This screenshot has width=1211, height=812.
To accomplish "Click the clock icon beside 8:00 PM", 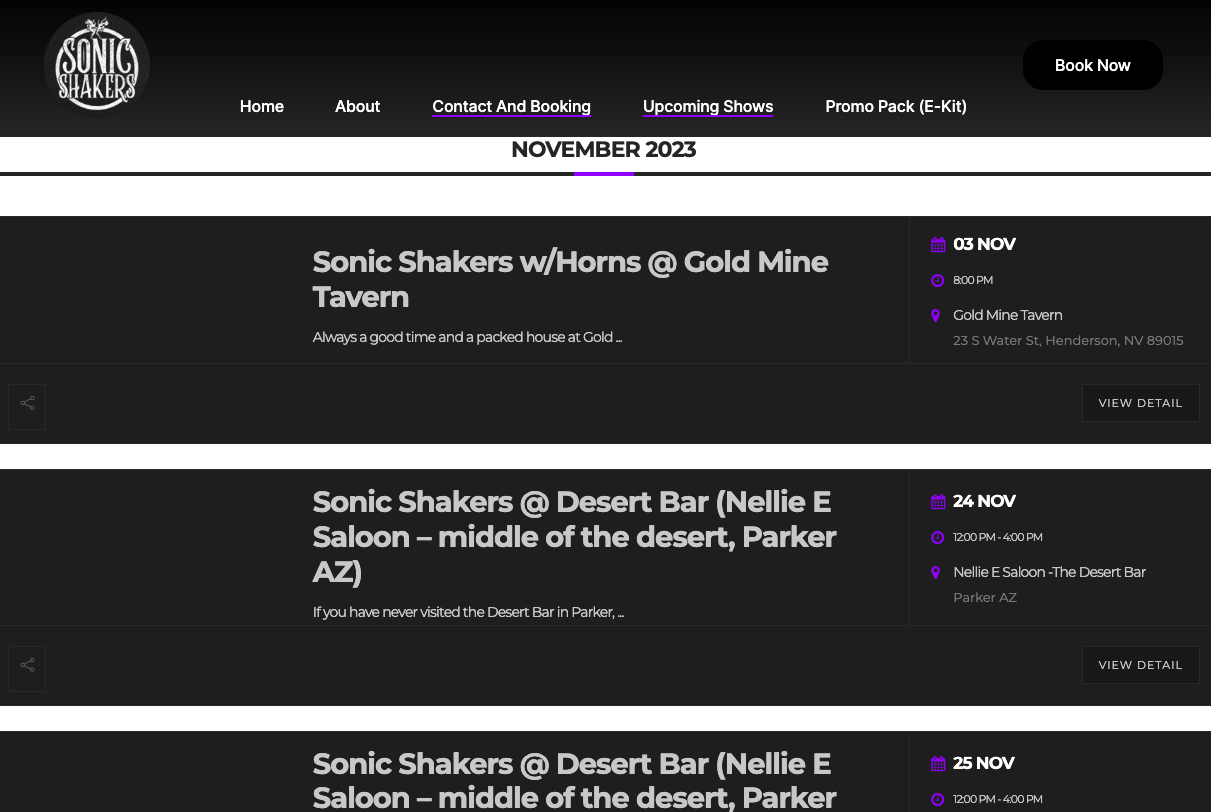I will pos(938,281).
